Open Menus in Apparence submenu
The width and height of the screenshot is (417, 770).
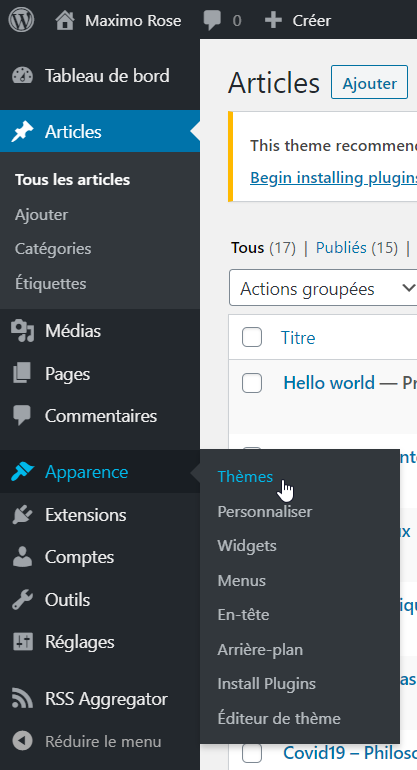click(x=242, y=580)
